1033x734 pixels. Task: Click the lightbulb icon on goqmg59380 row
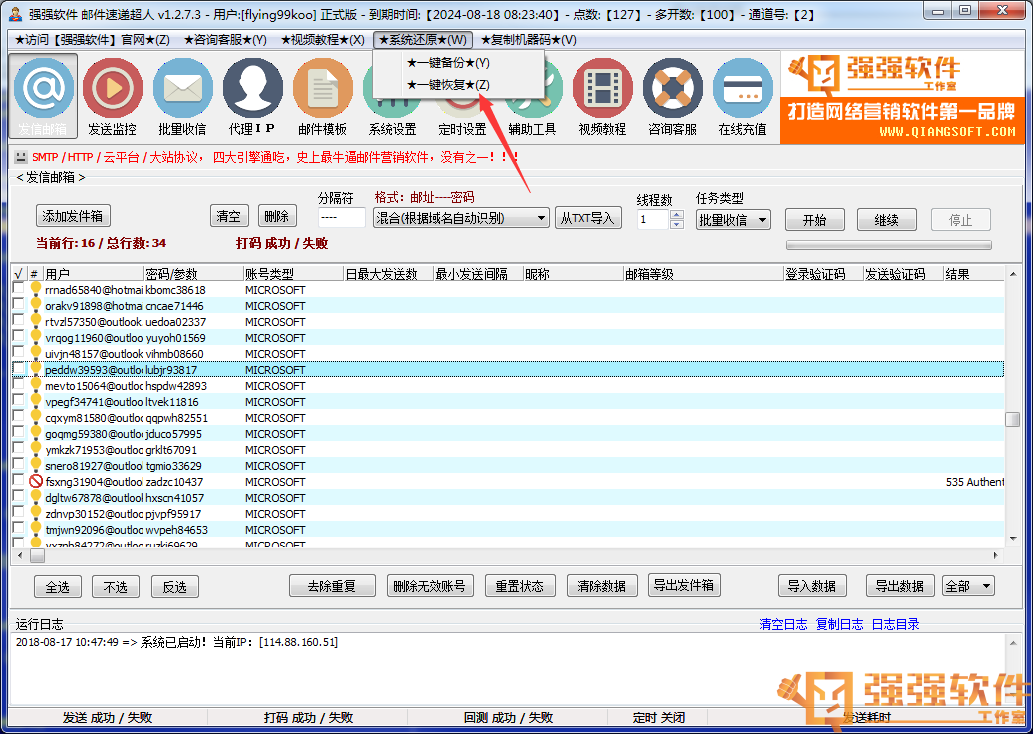pos(36,433)
